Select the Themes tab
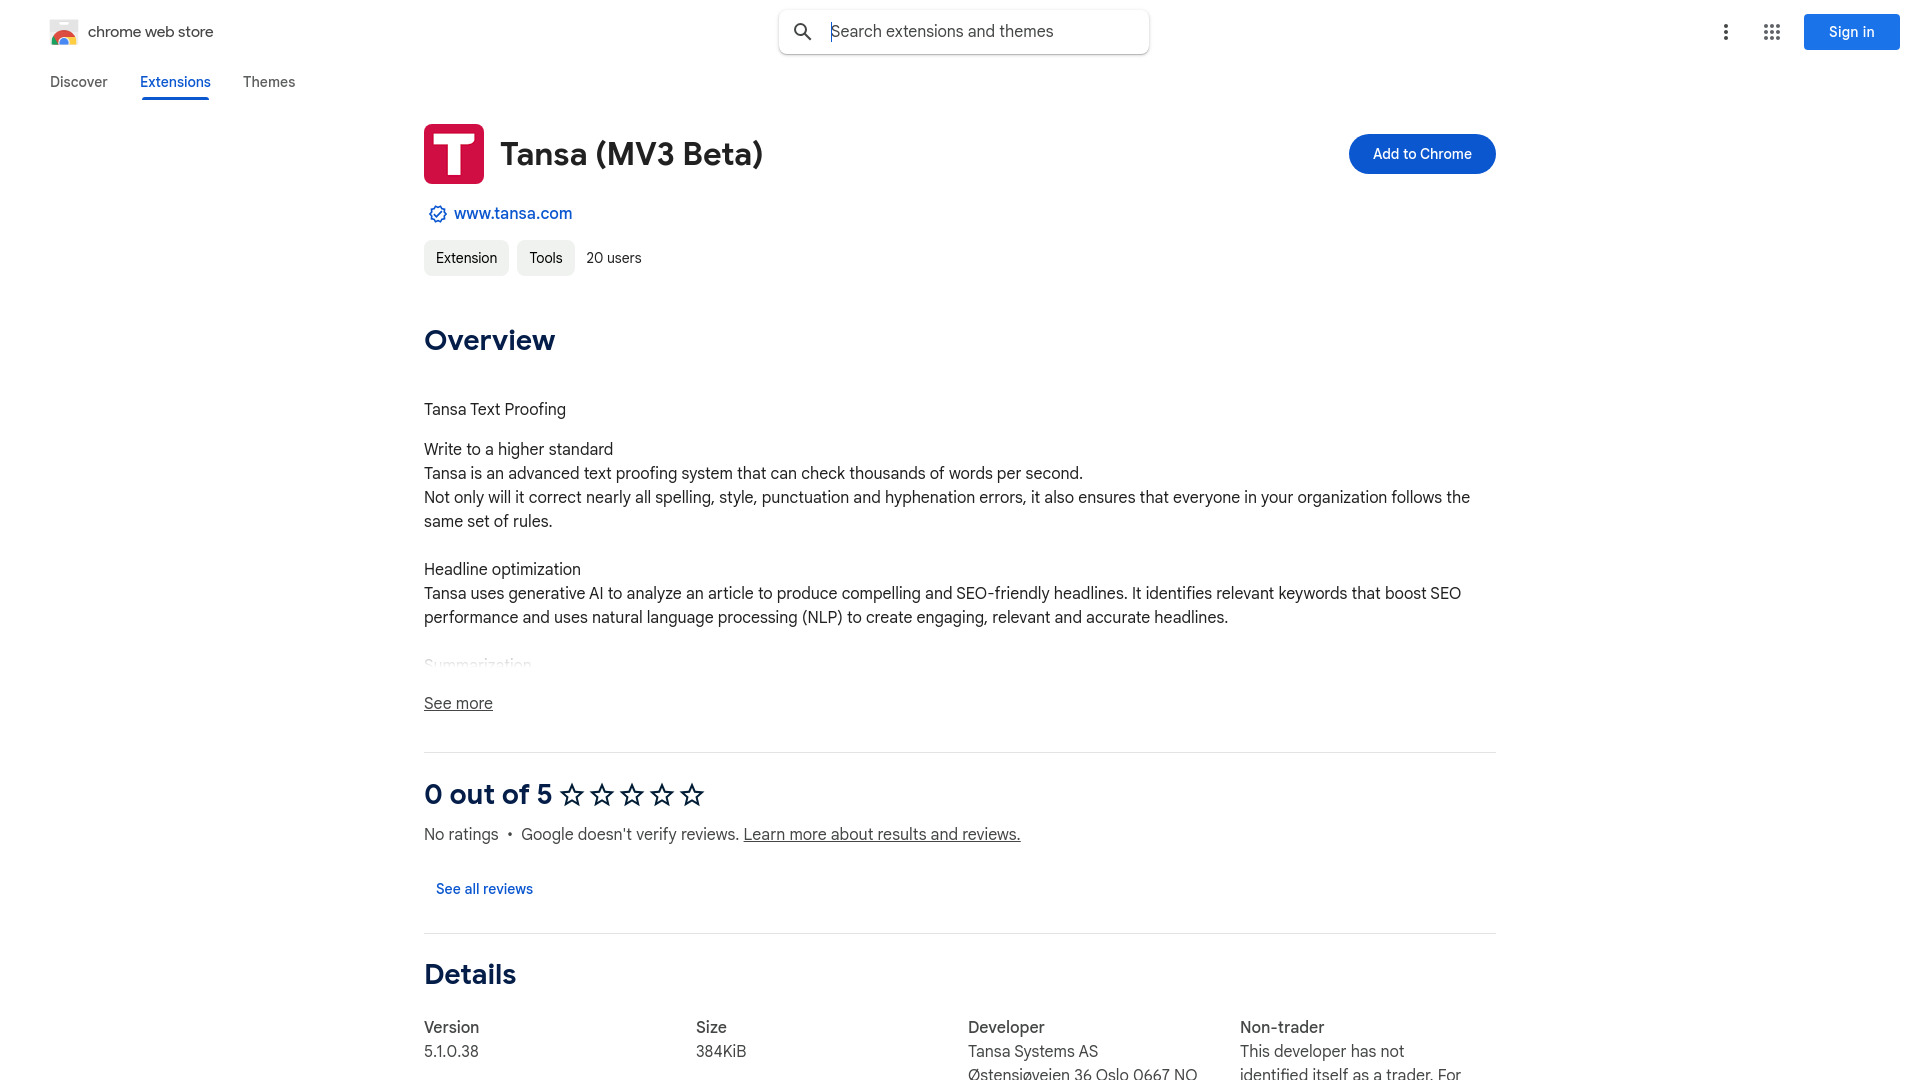This screenshot has width=1920, height=1080. (269, 82)
